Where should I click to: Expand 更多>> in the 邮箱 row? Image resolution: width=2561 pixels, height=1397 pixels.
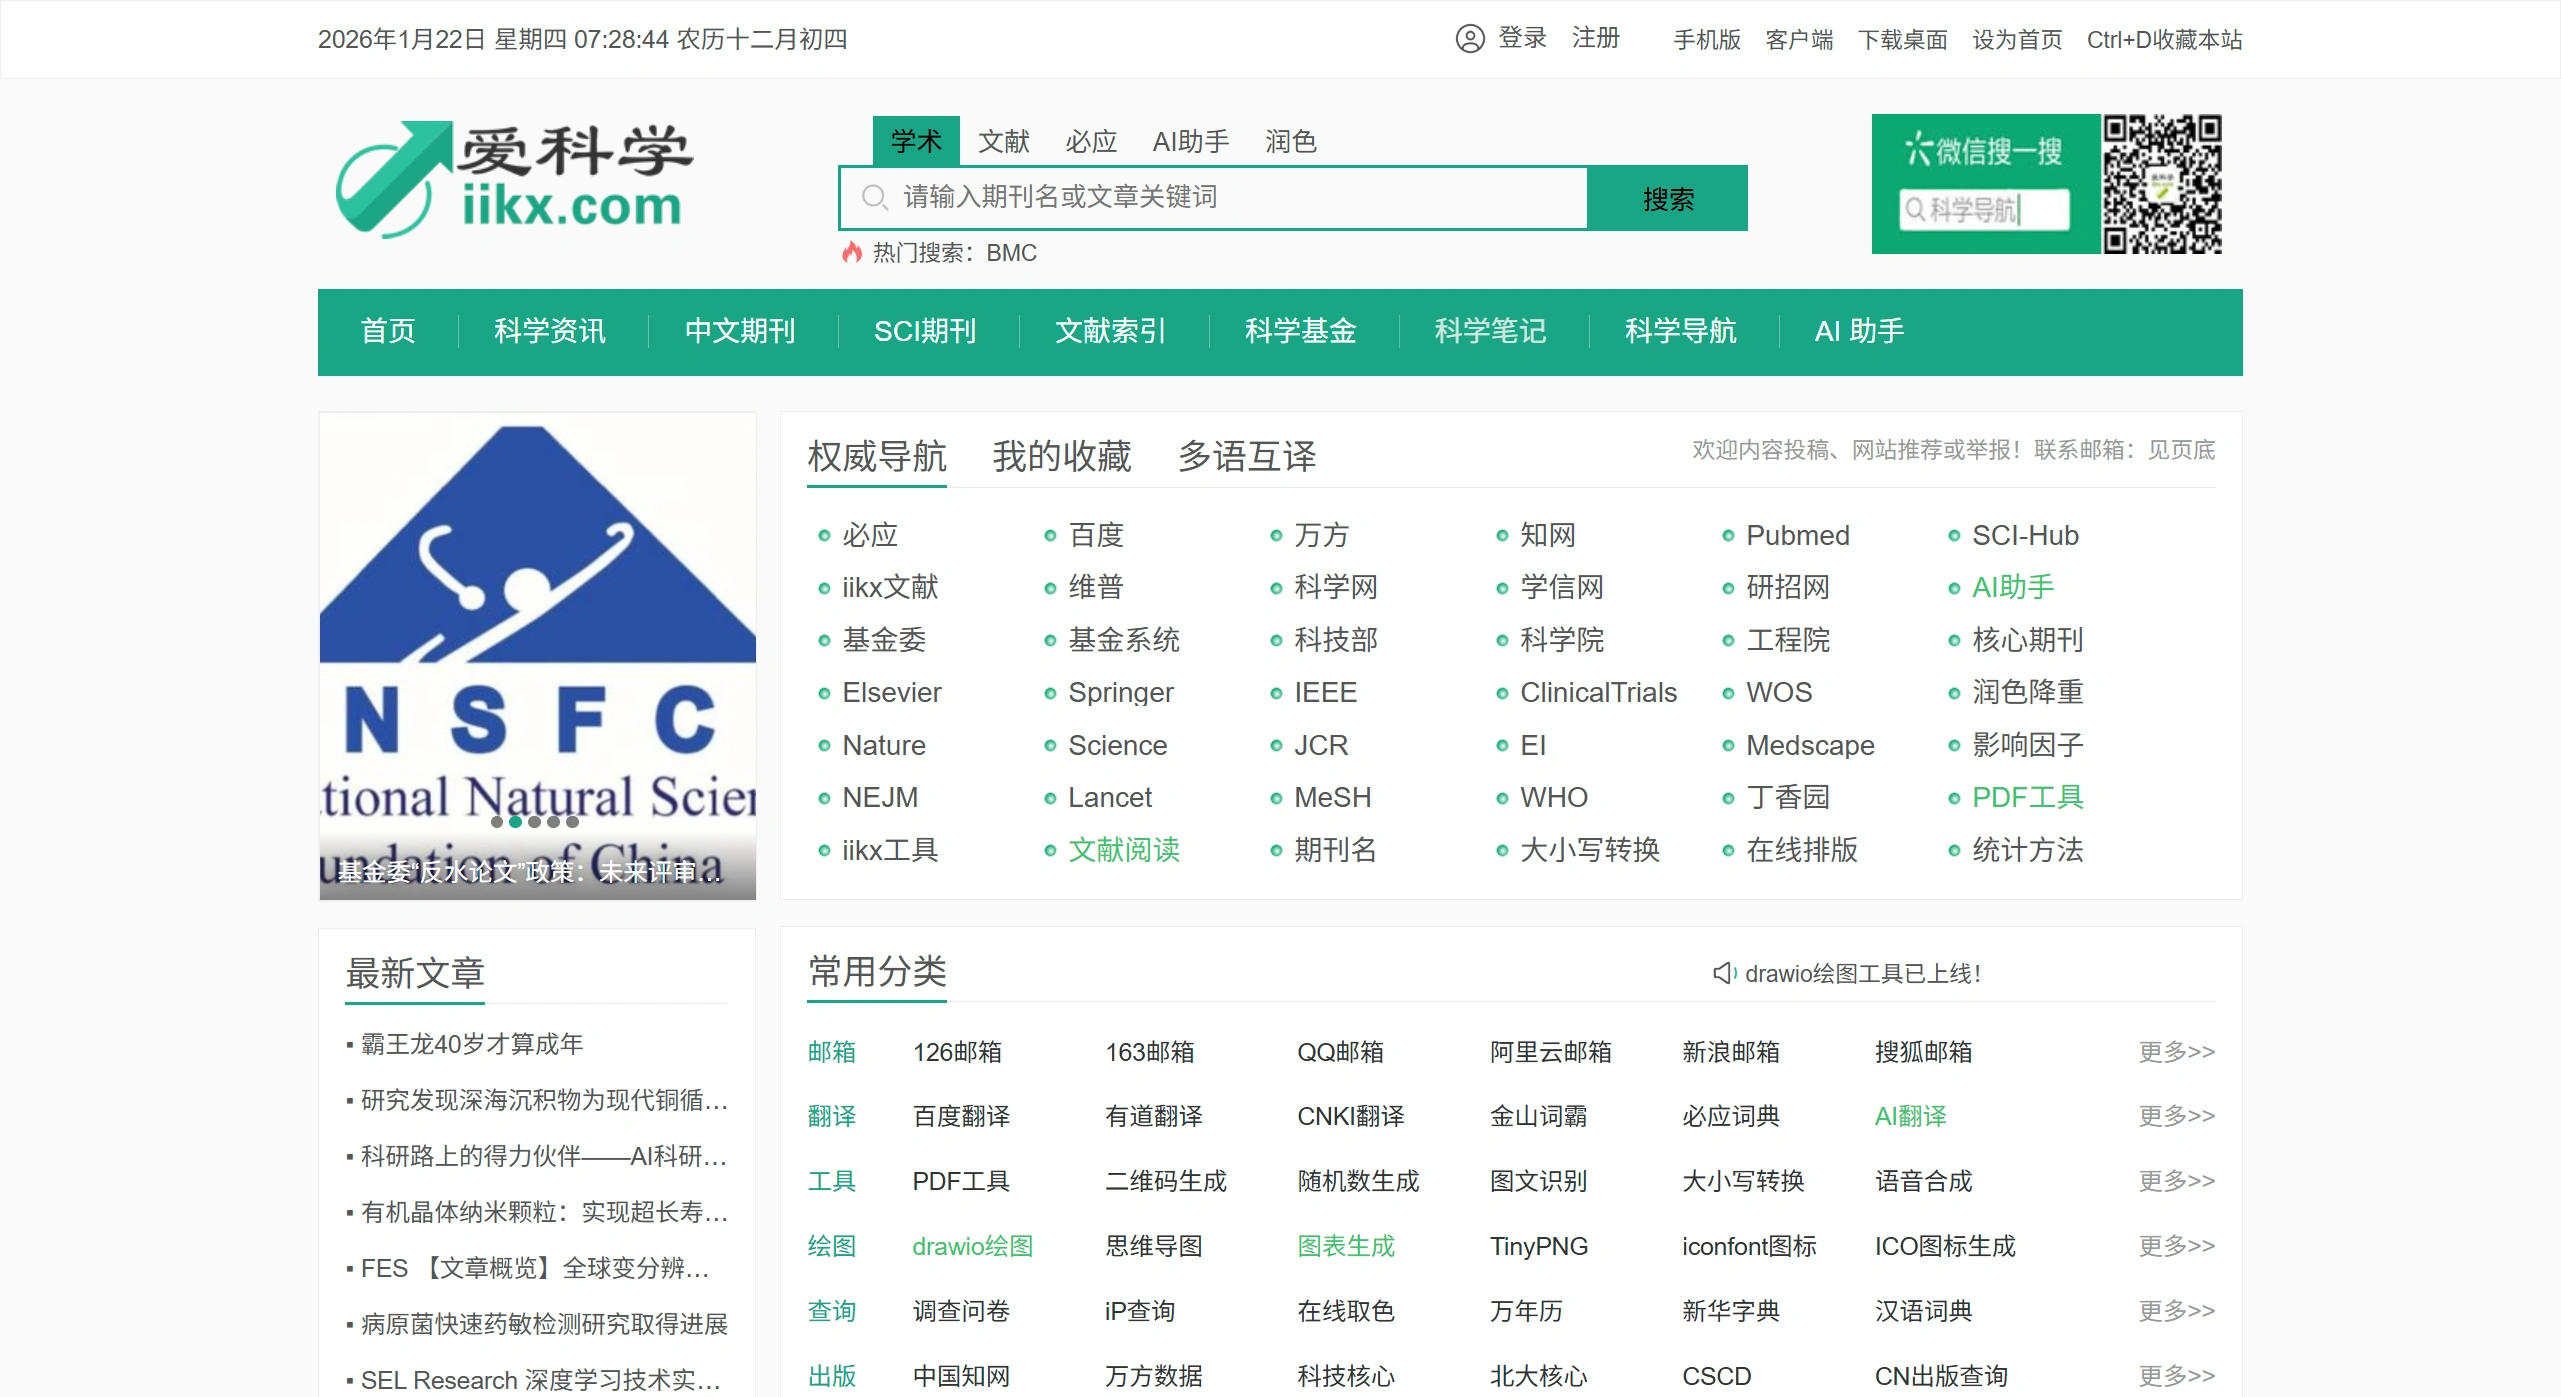click(2177, 1052)
